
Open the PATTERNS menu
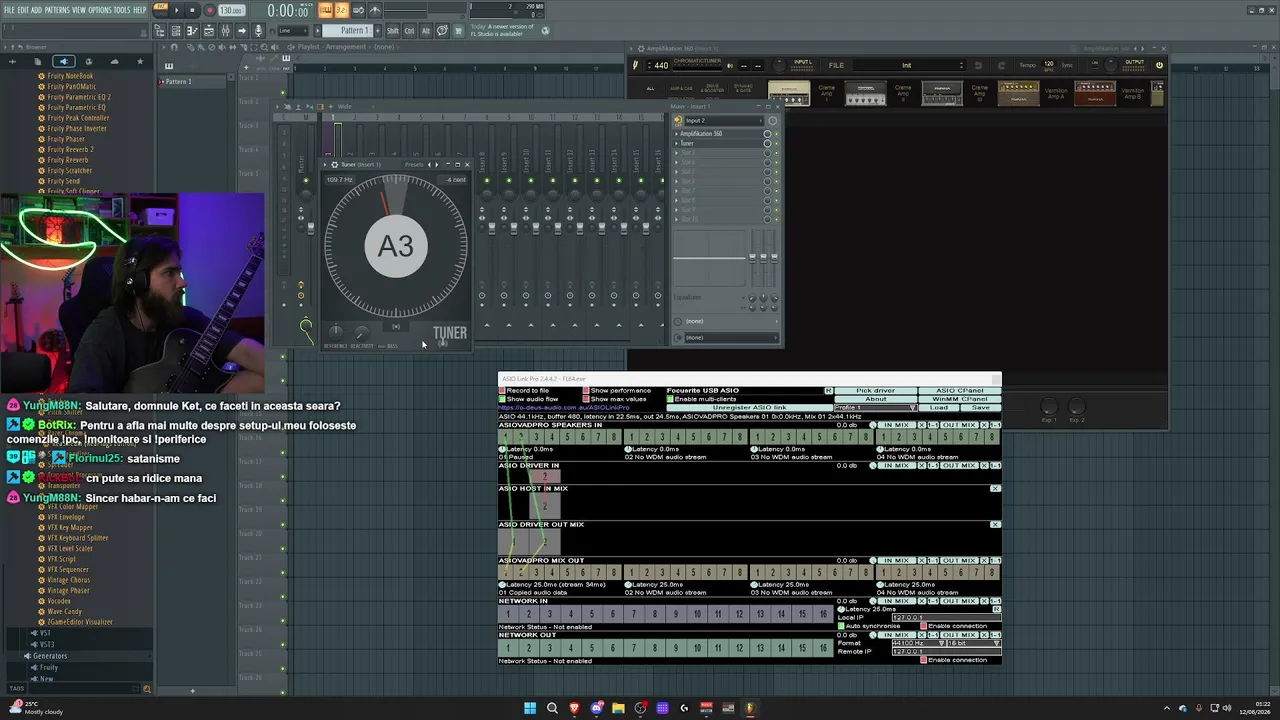pyautogui.click(x=57, y=10)
